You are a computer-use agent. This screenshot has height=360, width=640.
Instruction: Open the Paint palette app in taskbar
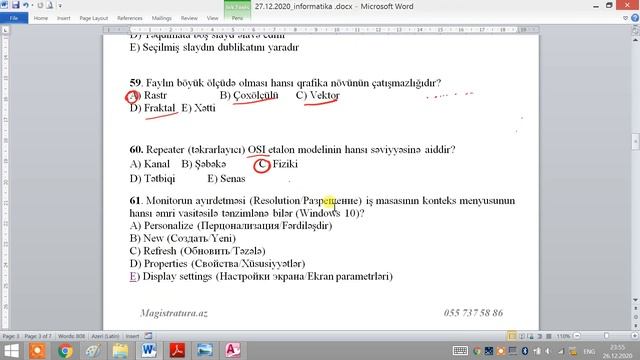(x=93, y=351)
